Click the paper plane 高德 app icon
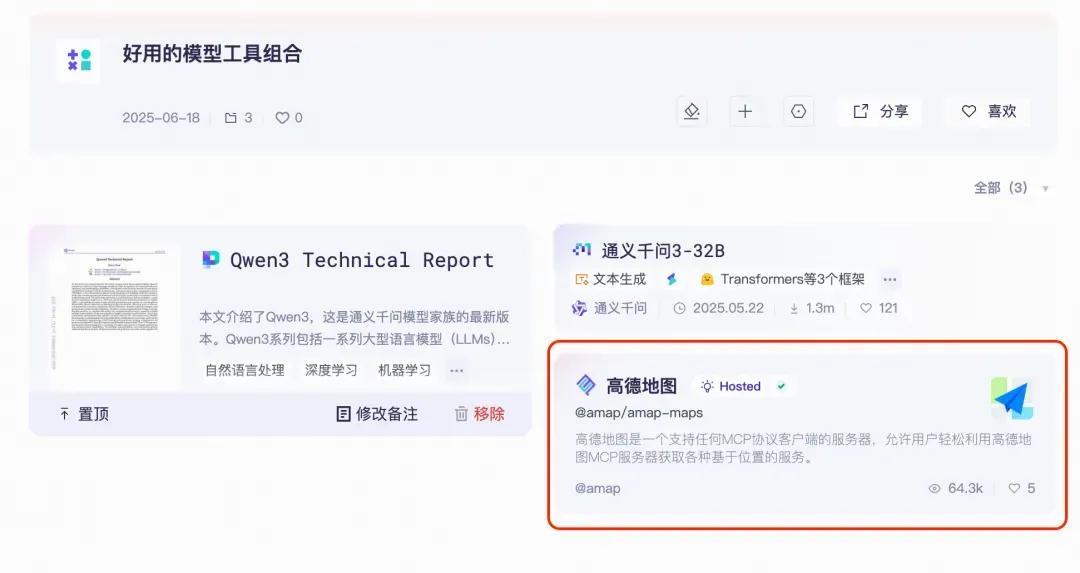The height and width of the screenshot is (573, 1080). (1012, 398)
